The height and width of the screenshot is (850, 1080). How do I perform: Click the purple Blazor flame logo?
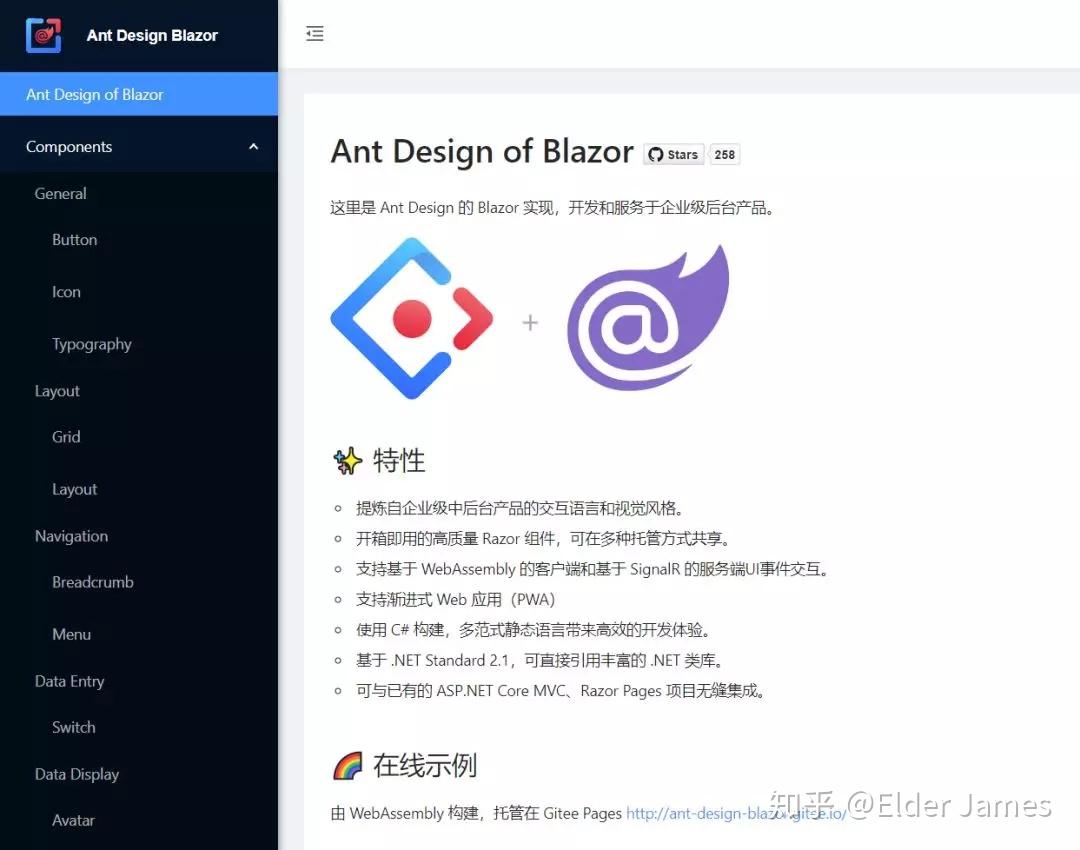pyautogui.click(x=648, y=318)
